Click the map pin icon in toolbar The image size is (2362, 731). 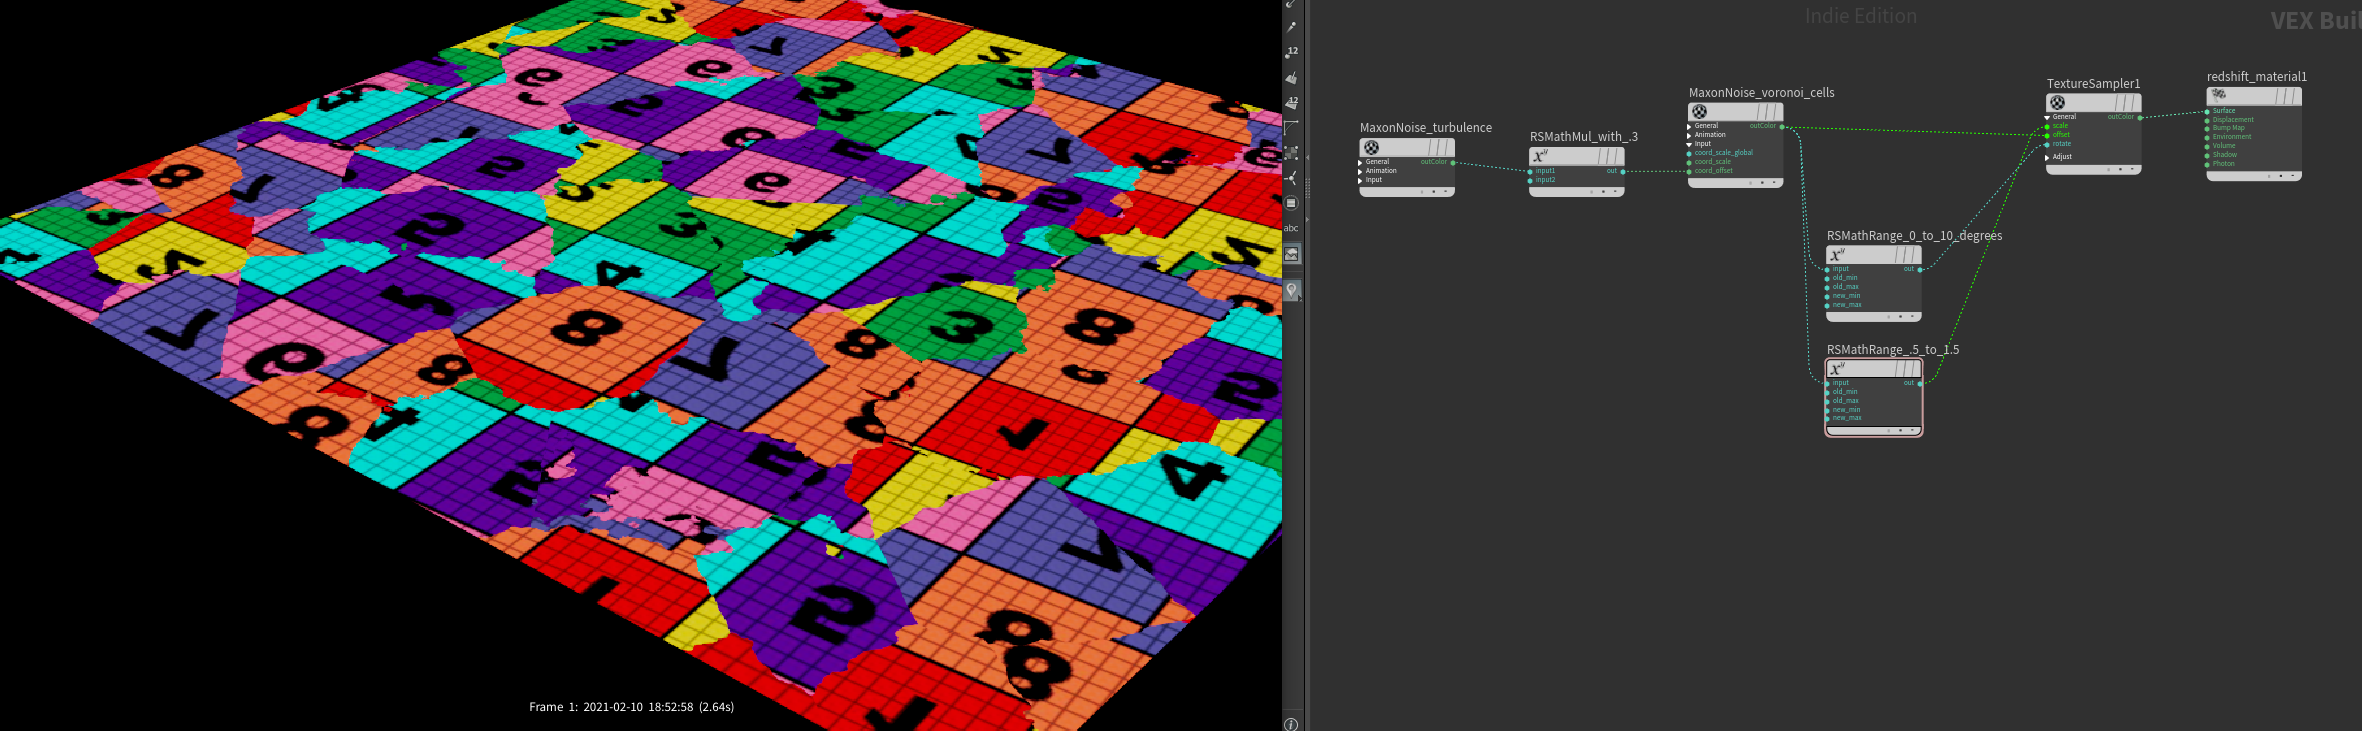coord(1291,290)
